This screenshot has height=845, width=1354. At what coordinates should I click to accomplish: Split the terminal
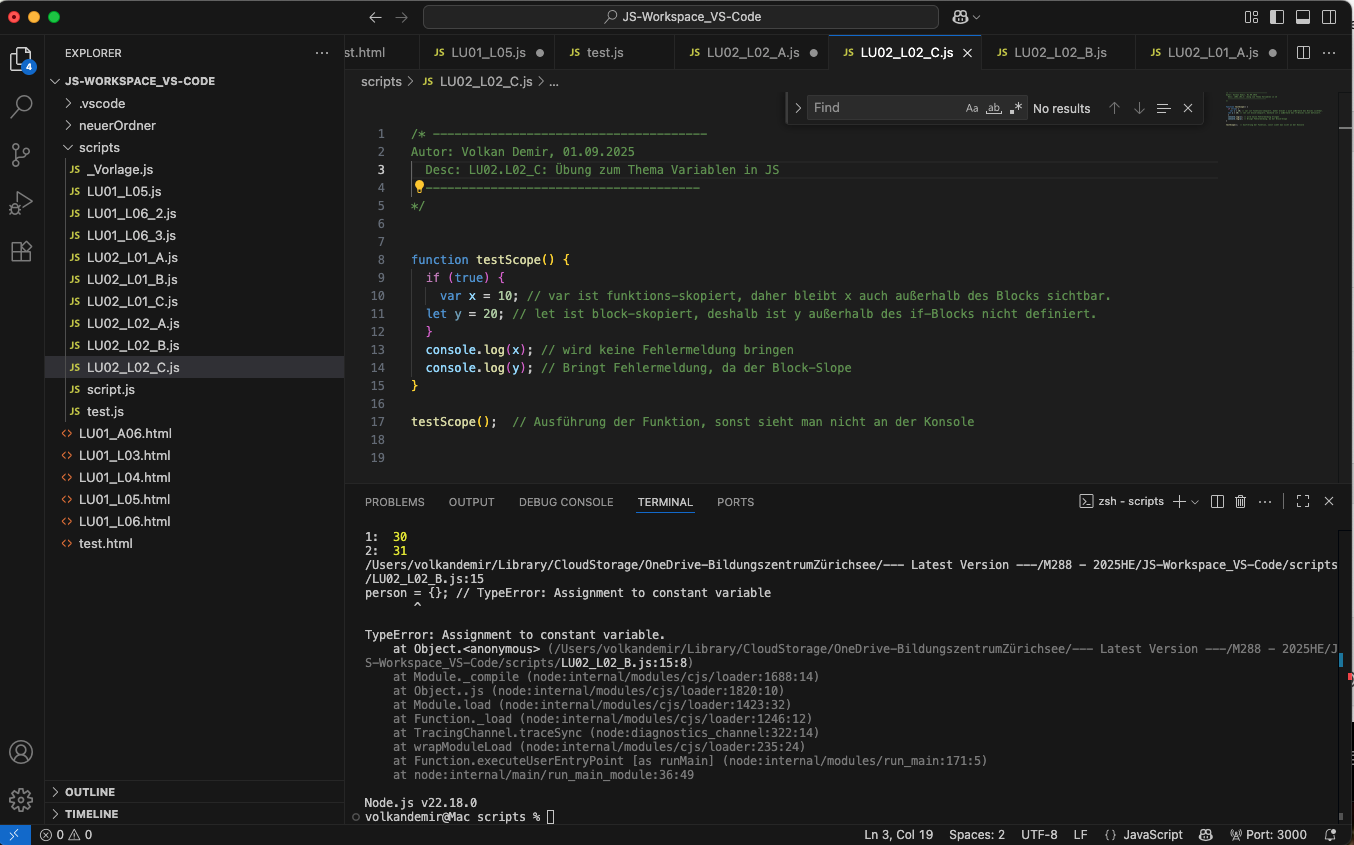pos(1217,501)
